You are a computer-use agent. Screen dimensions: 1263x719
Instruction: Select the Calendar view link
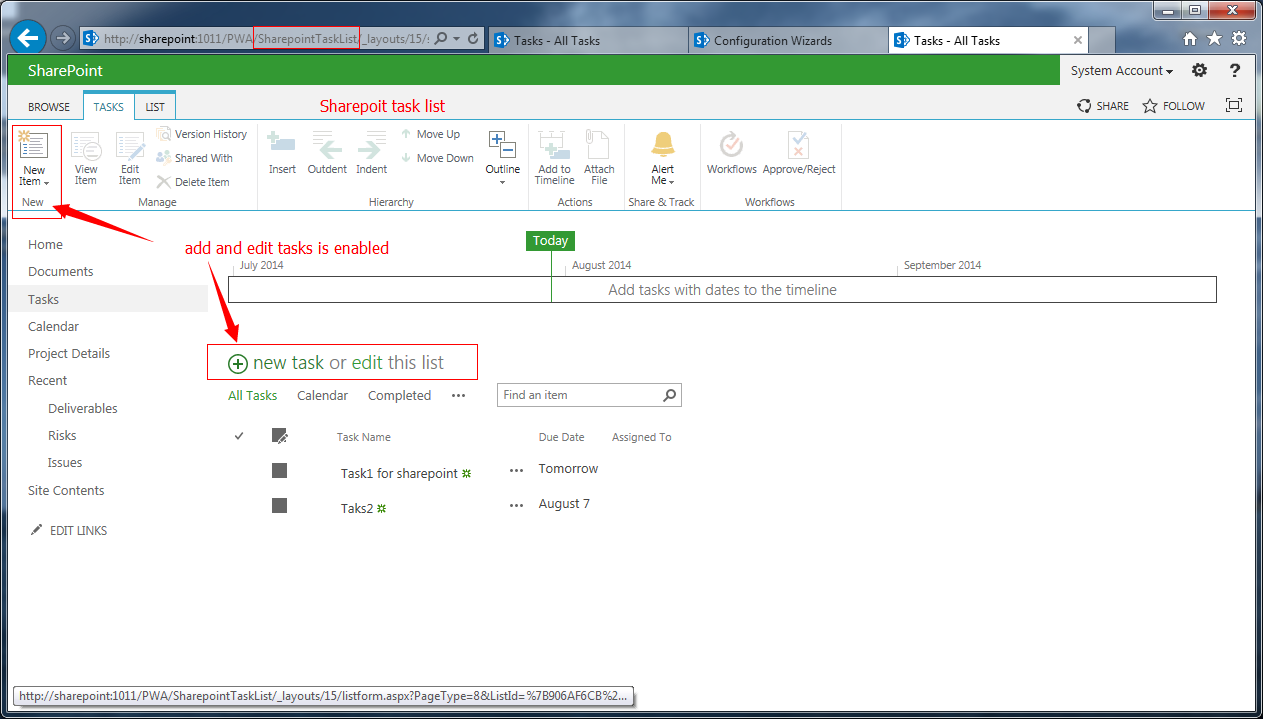322,395
